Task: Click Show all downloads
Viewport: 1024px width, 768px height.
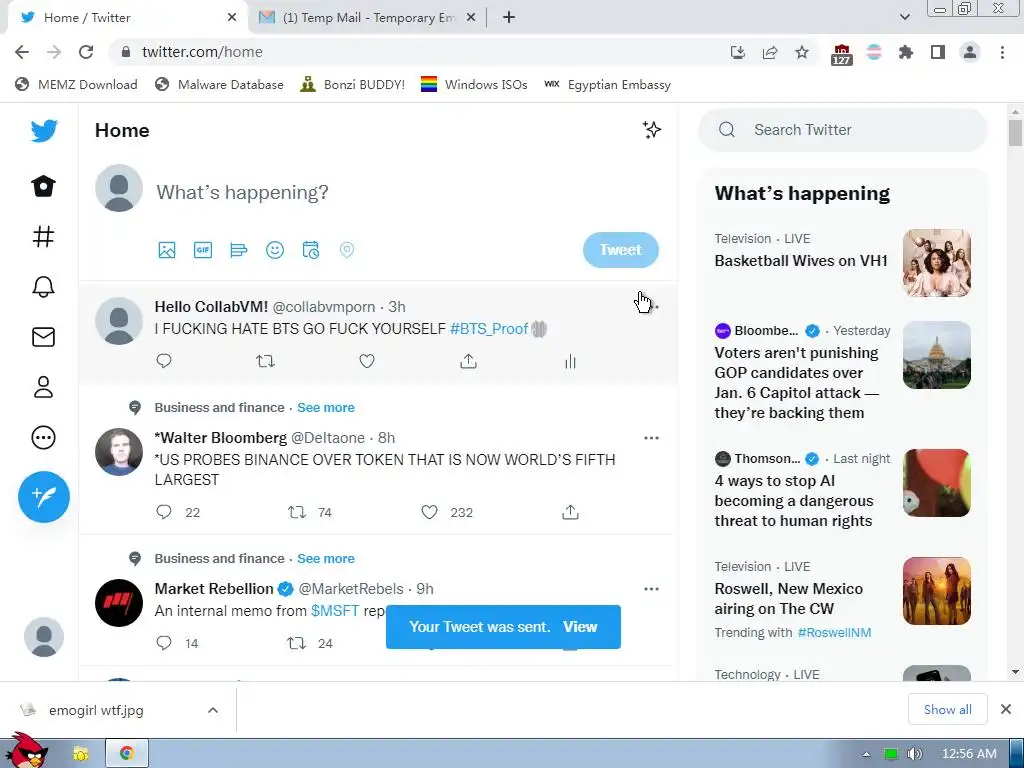Action: pos(948,710)
